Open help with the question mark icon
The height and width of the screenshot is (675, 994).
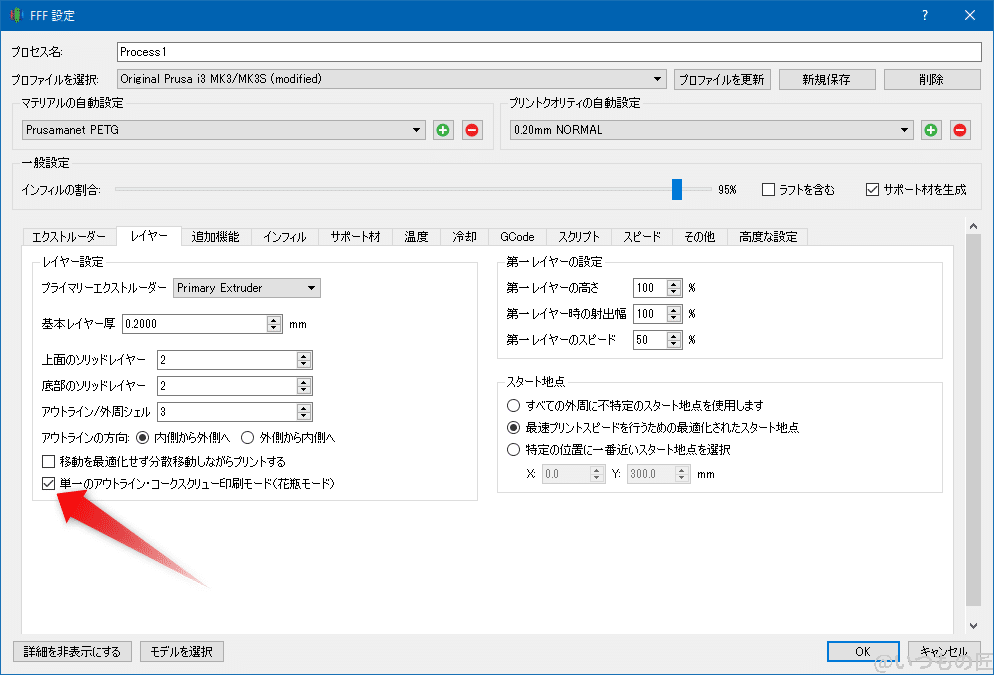(925, 15)
